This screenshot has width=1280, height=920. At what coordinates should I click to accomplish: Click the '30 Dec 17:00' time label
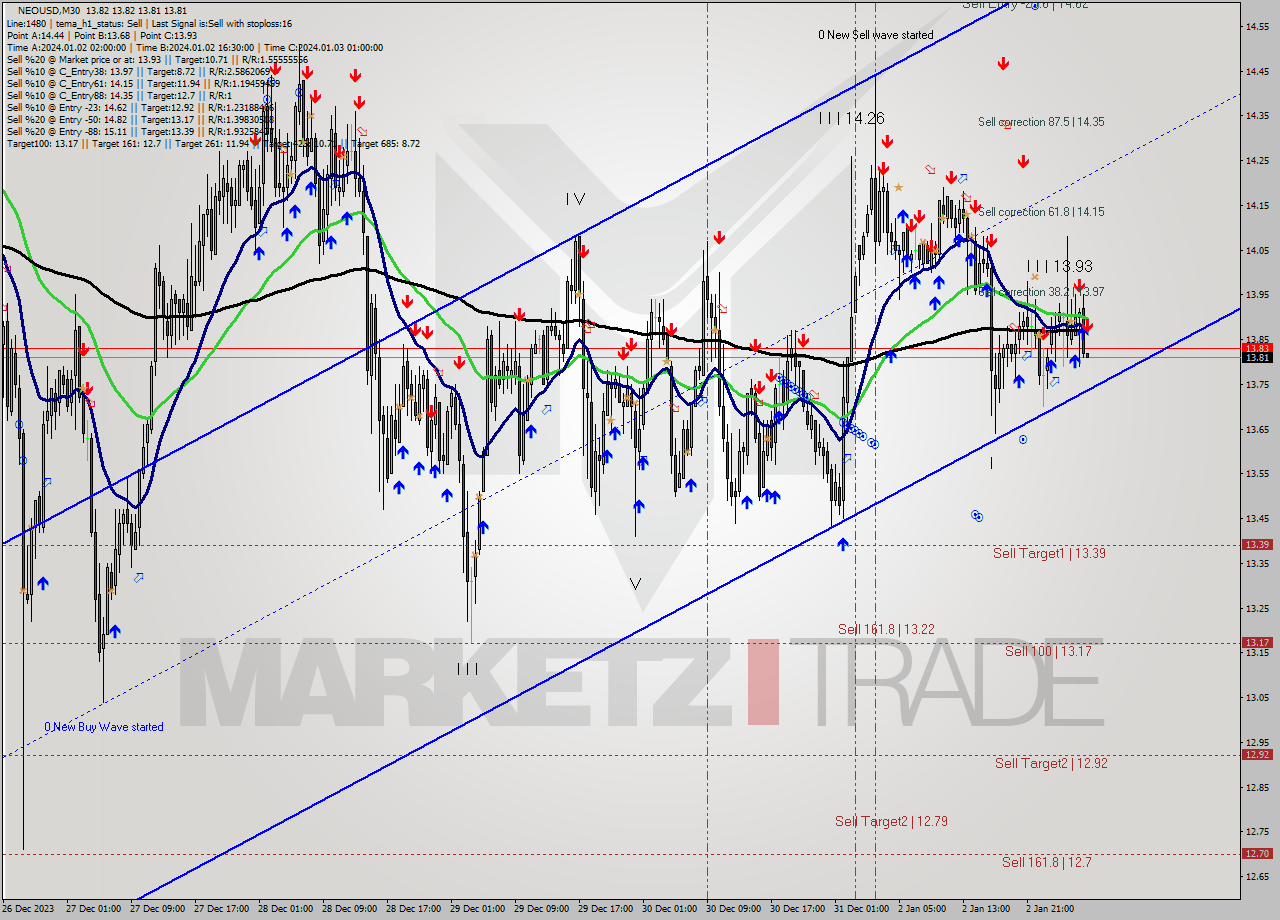(799, 909)
